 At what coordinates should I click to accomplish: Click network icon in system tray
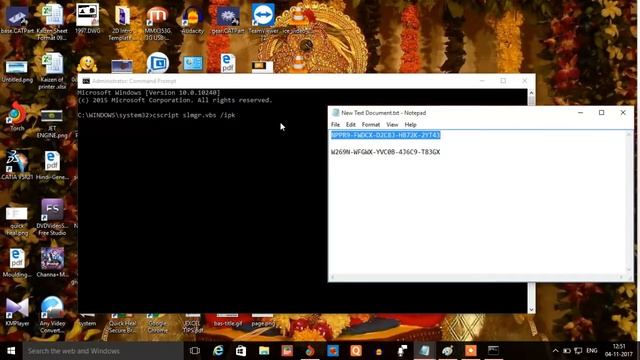pyautogui.click(x=578, y=351)
